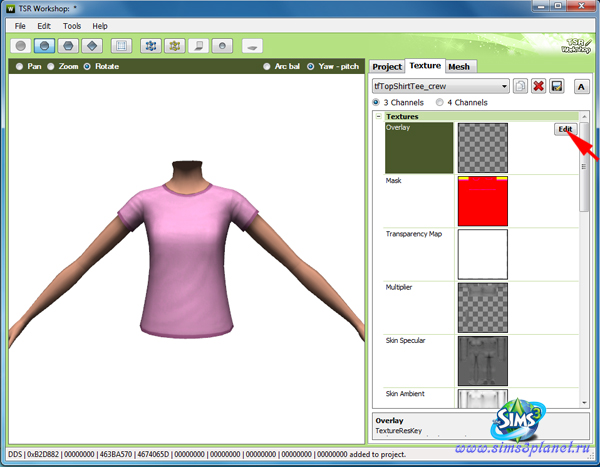The image size is (600, 467).
Task: Click the TSR Workshop title bar icon
Action: point(11,8)
